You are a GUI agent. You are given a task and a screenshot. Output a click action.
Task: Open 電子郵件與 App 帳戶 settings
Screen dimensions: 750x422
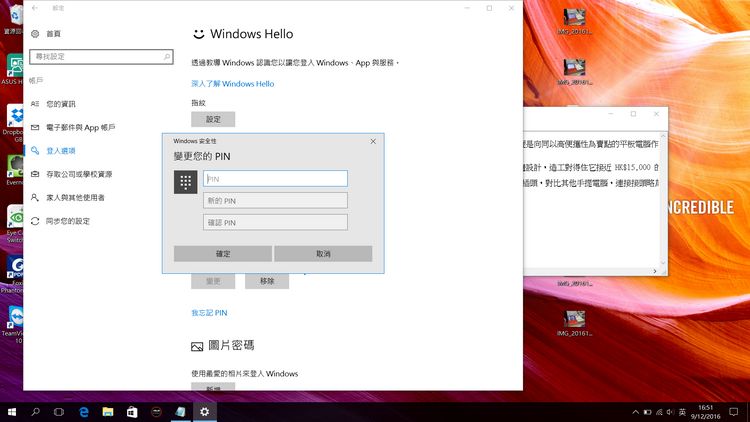point(80,127)
